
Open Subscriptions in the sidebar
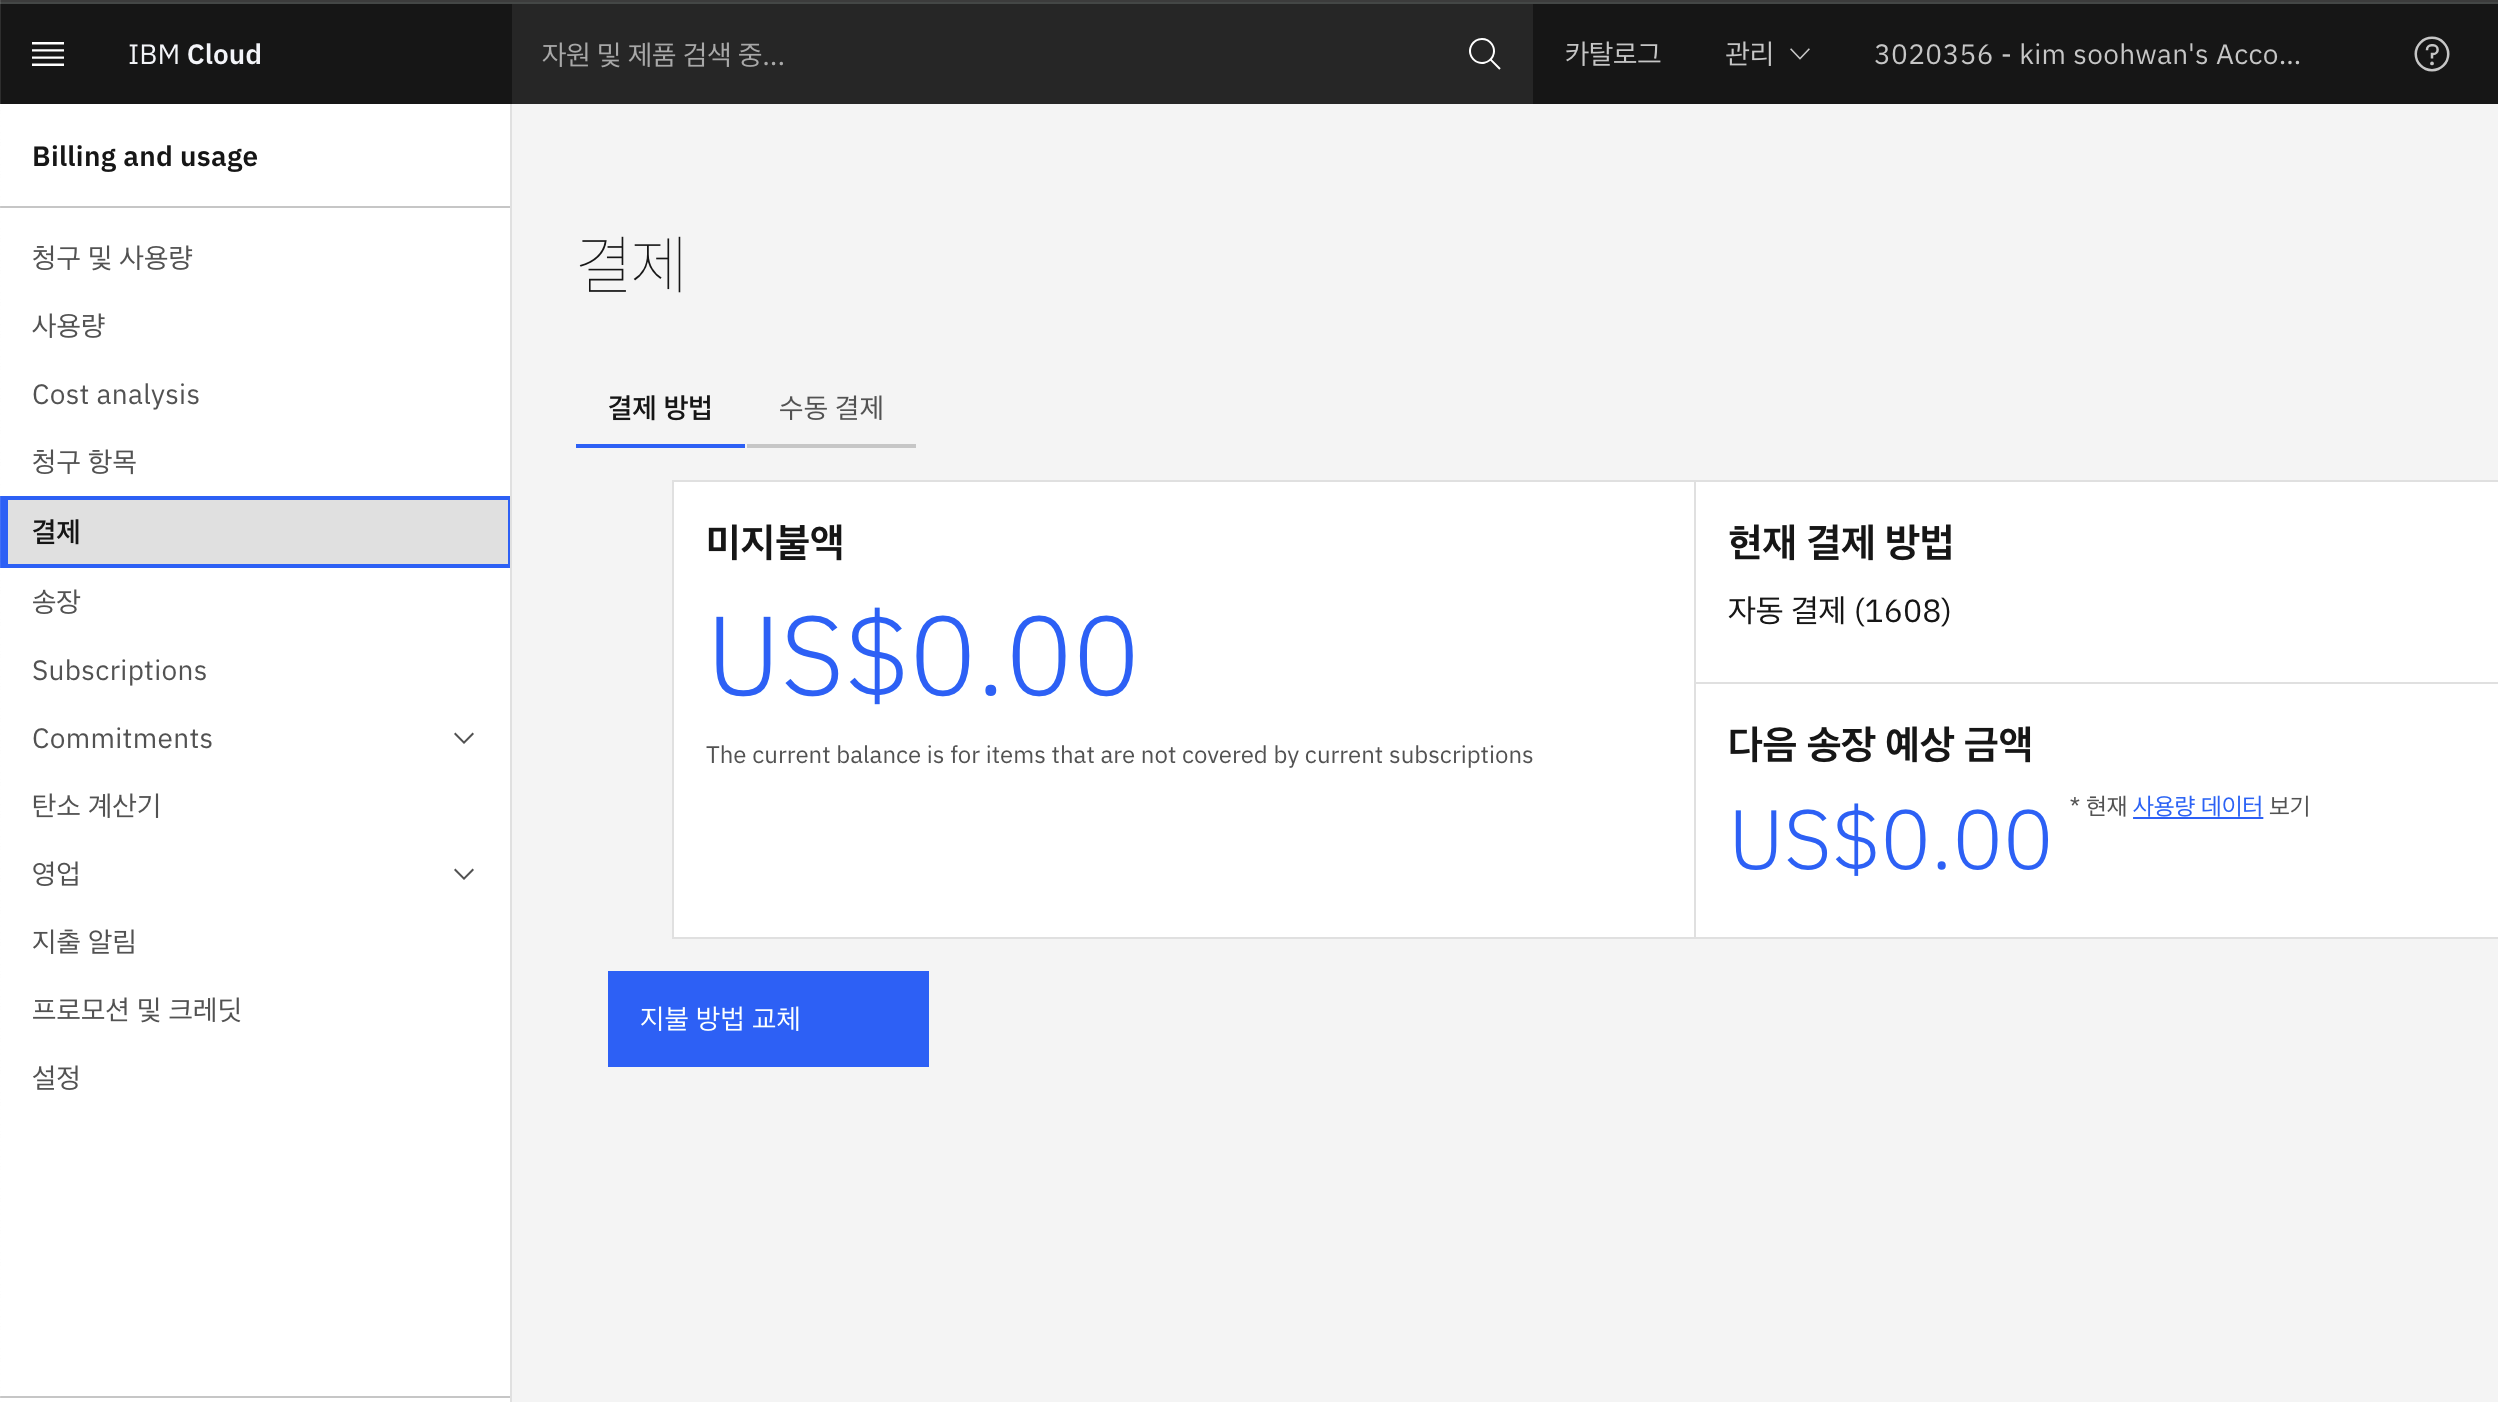tap(119, 670)
